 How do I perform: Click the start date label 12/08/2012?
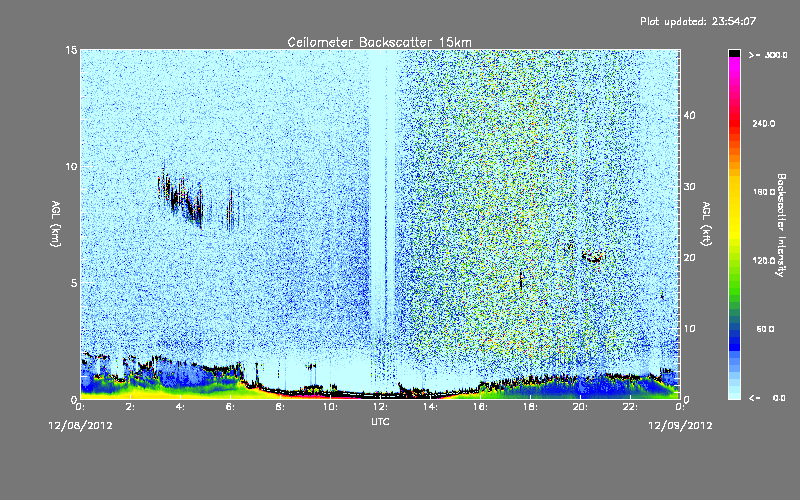click(81, 425)
